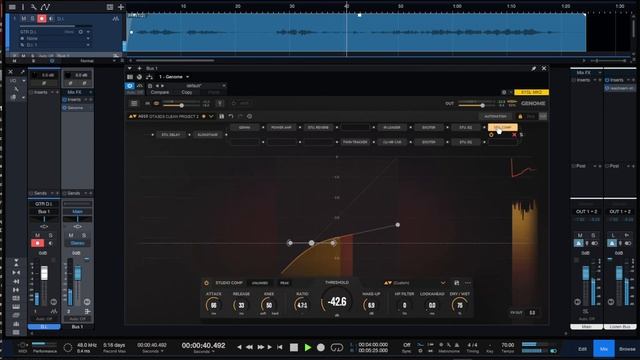The image size is (640, 360).
Task: Open the Seconds timebase dropdown
Action: pos(203,351)
